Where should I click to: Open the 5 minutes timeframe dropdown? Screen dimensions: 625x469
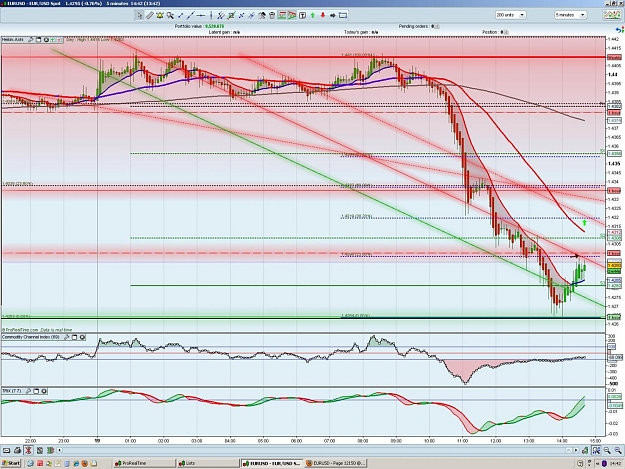click(x=570, y=15)
